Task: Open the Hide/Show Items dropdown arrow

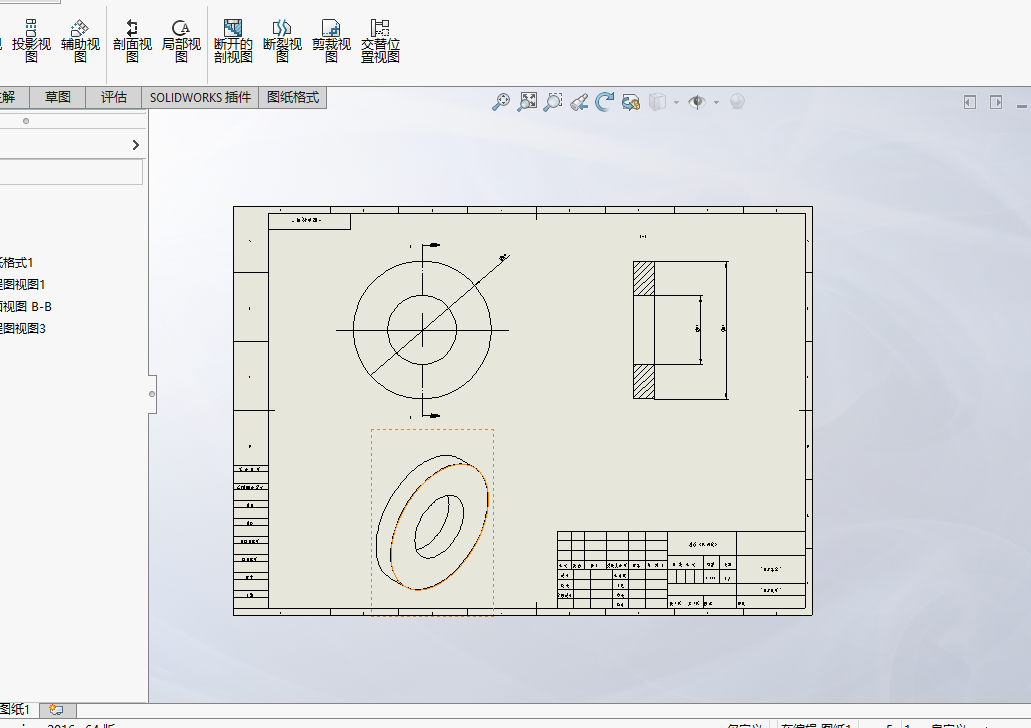Action: click(716, 103)
